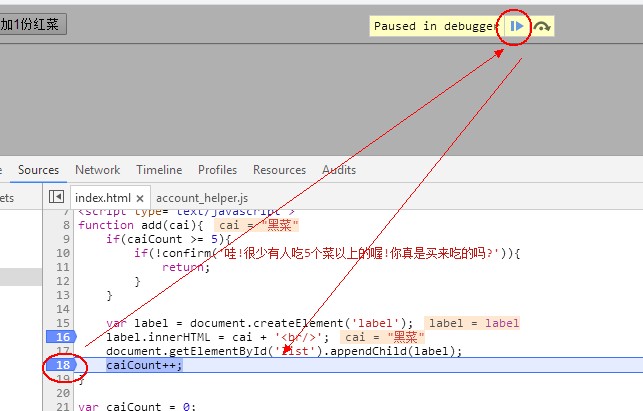Step over next function call icon
Image resolution: width=643 pixels, height=411 pixels.
(x=541, y=27)
